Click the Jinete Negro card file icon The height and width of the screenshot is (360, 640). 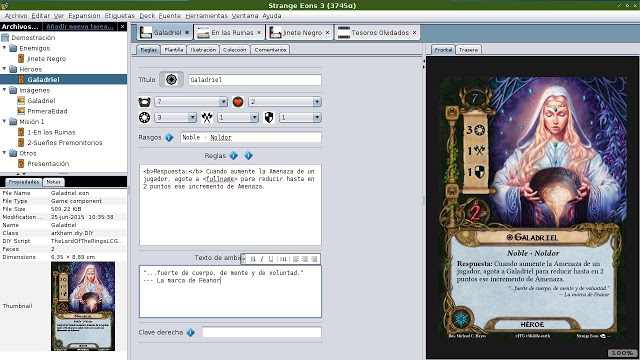pyautogui.click(x=21, y=59)
